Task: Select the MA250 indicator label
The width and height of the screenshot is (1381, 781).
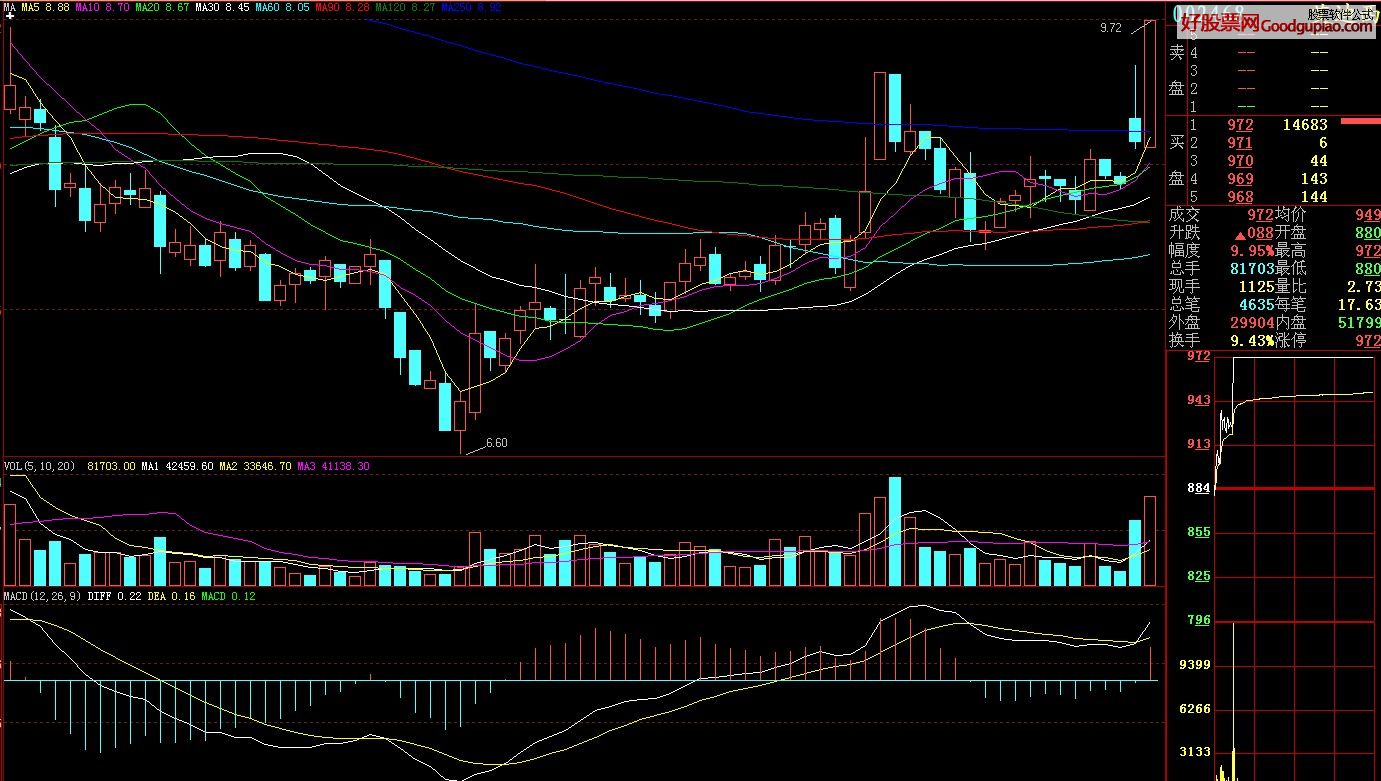Action: 471,7
